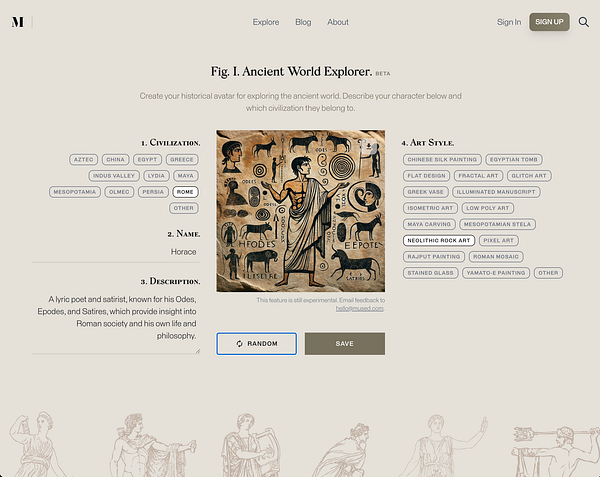The height and width of the screenshot is (477, 600).
Task: Select the Rome civilization tag
Action: (x=185, y=192)
